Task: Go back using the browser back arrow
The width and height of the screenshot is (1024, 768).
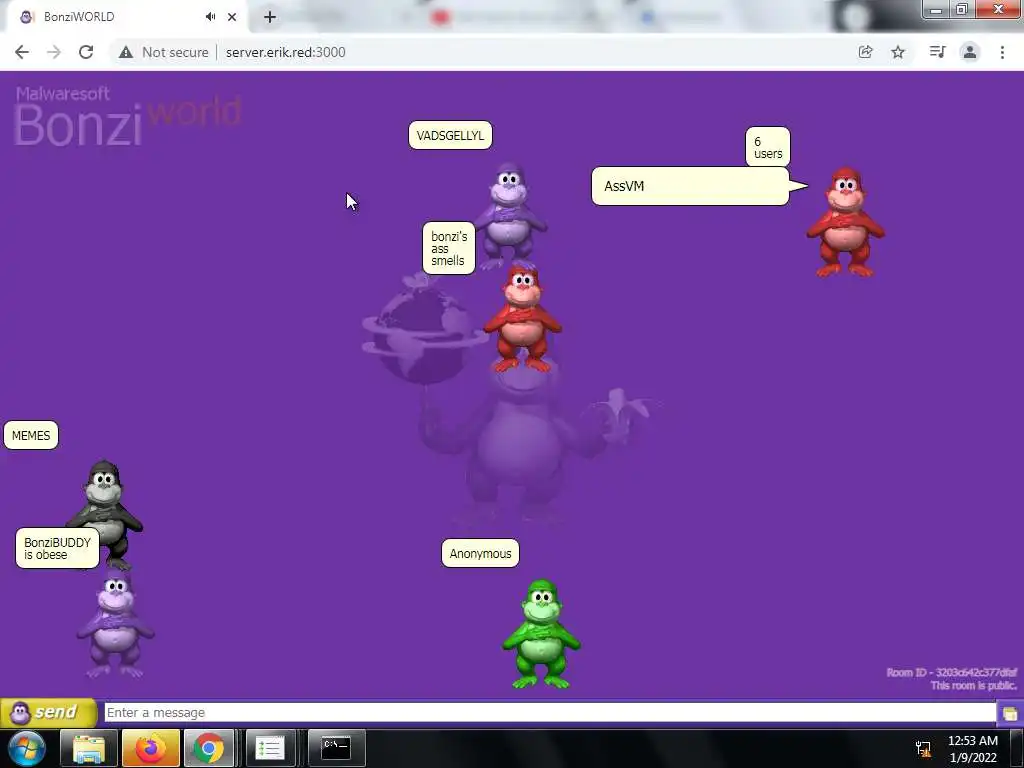Action: tap(22, 52)
